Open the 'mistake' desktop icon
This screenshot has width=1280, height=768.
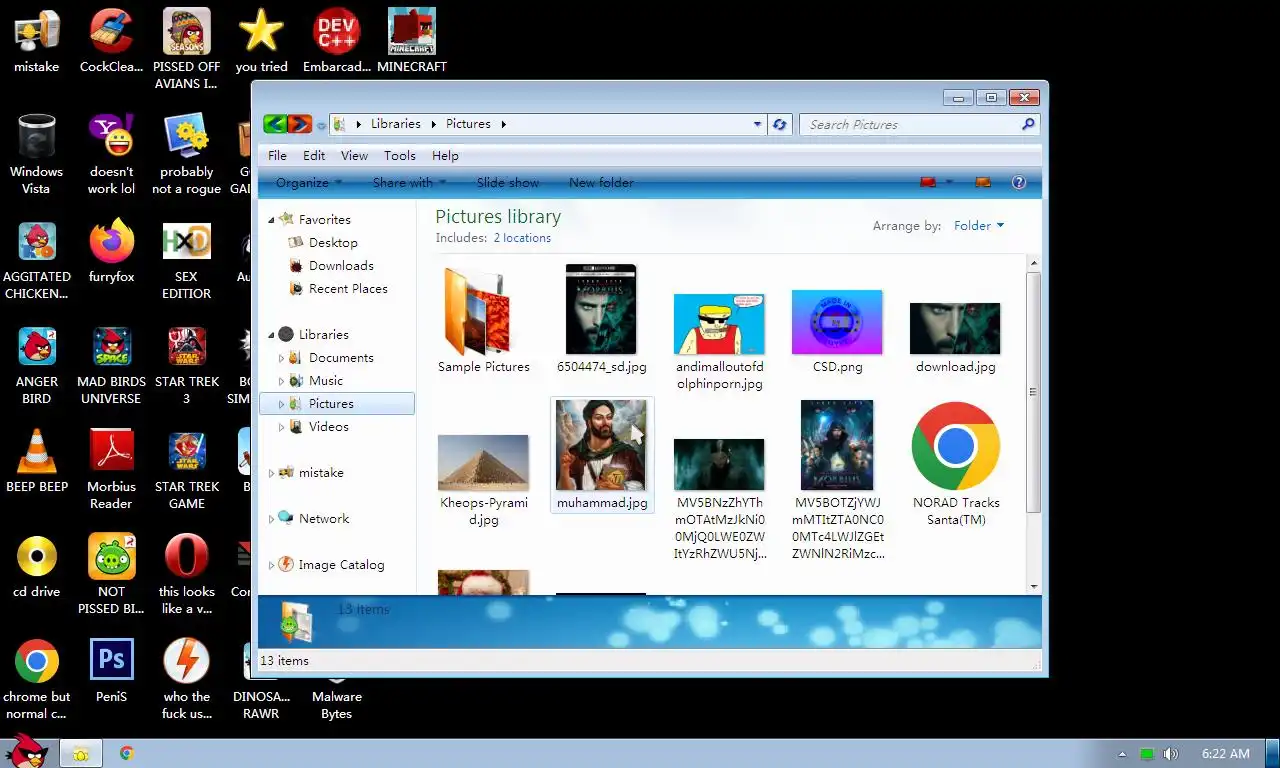click(36, 40)
